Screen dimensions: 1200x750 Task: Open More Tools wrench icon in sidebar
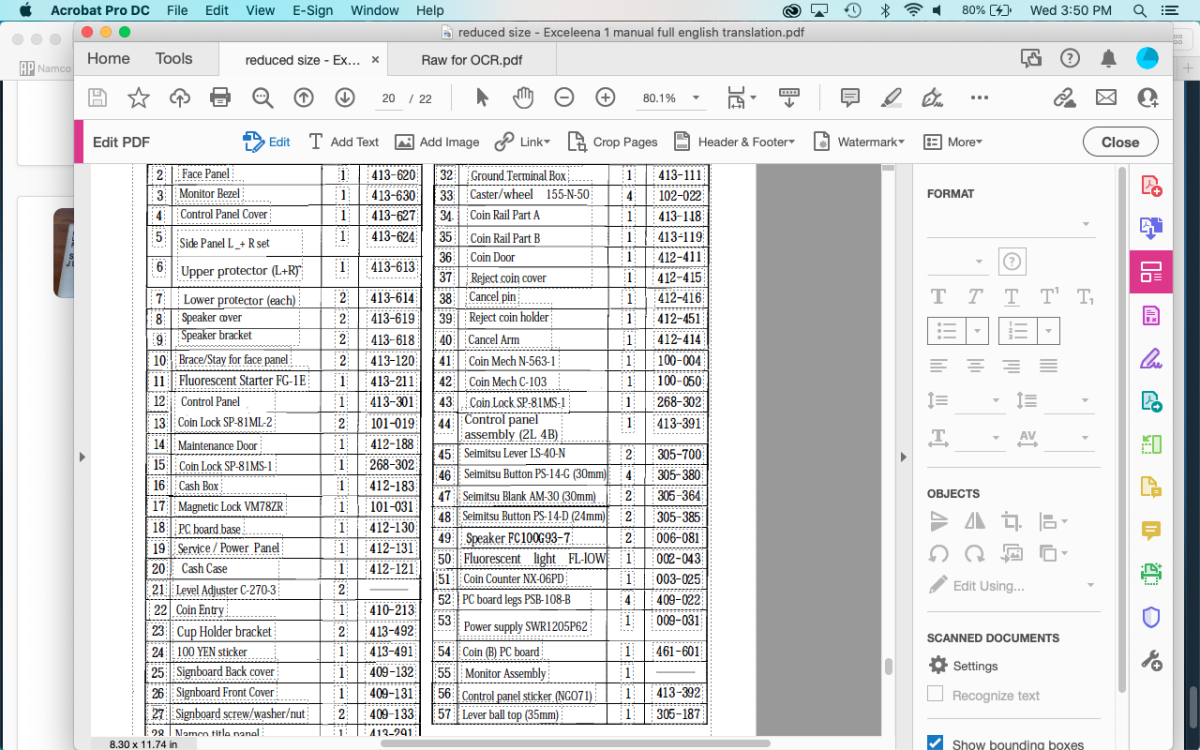pyautogui.click(x=1150, y=660)
